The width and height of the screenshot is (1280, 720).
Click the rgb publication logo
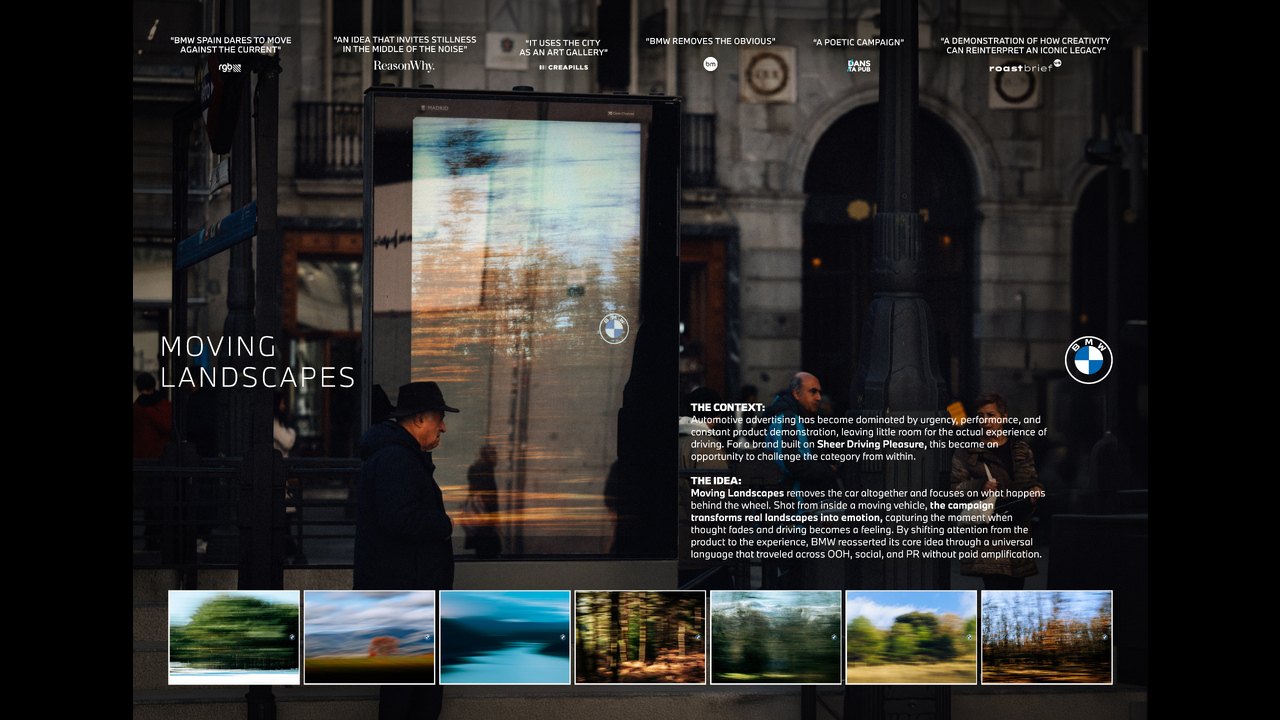click(x=230, y=68)
